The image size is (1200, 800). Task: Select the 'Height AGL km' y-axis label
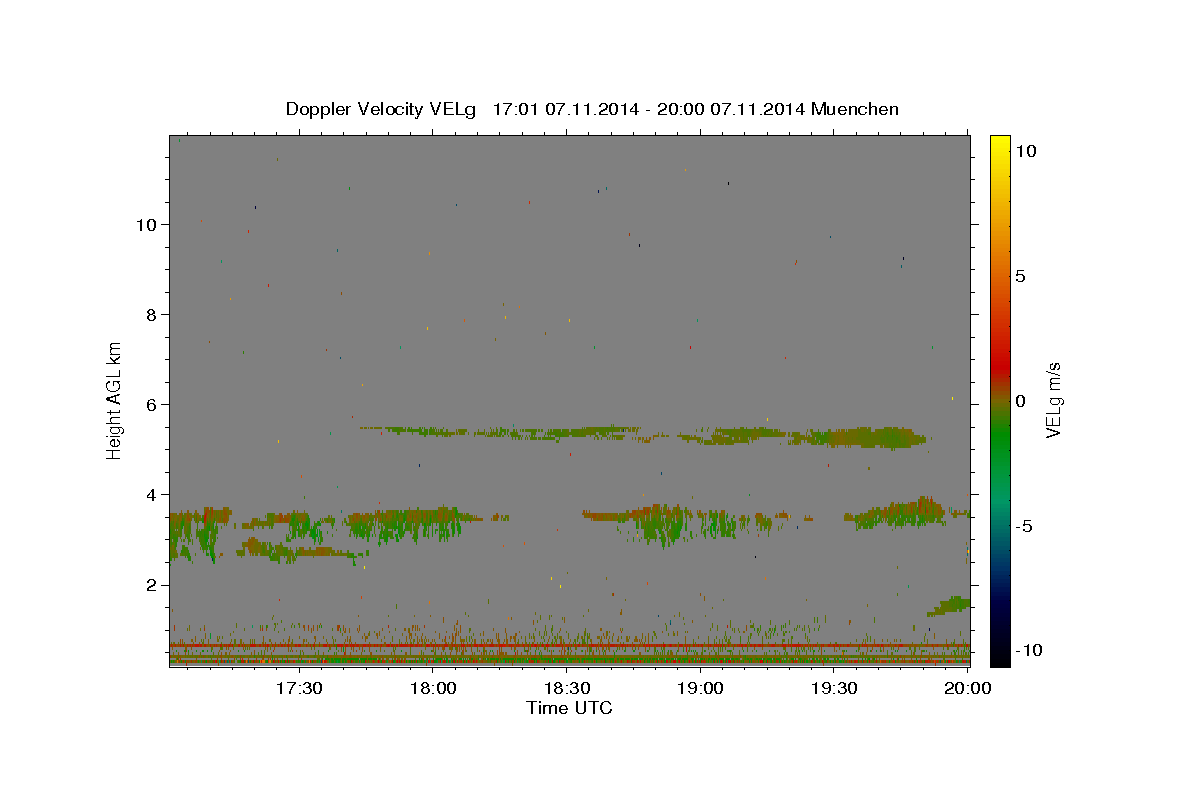(x=115, y=400)
